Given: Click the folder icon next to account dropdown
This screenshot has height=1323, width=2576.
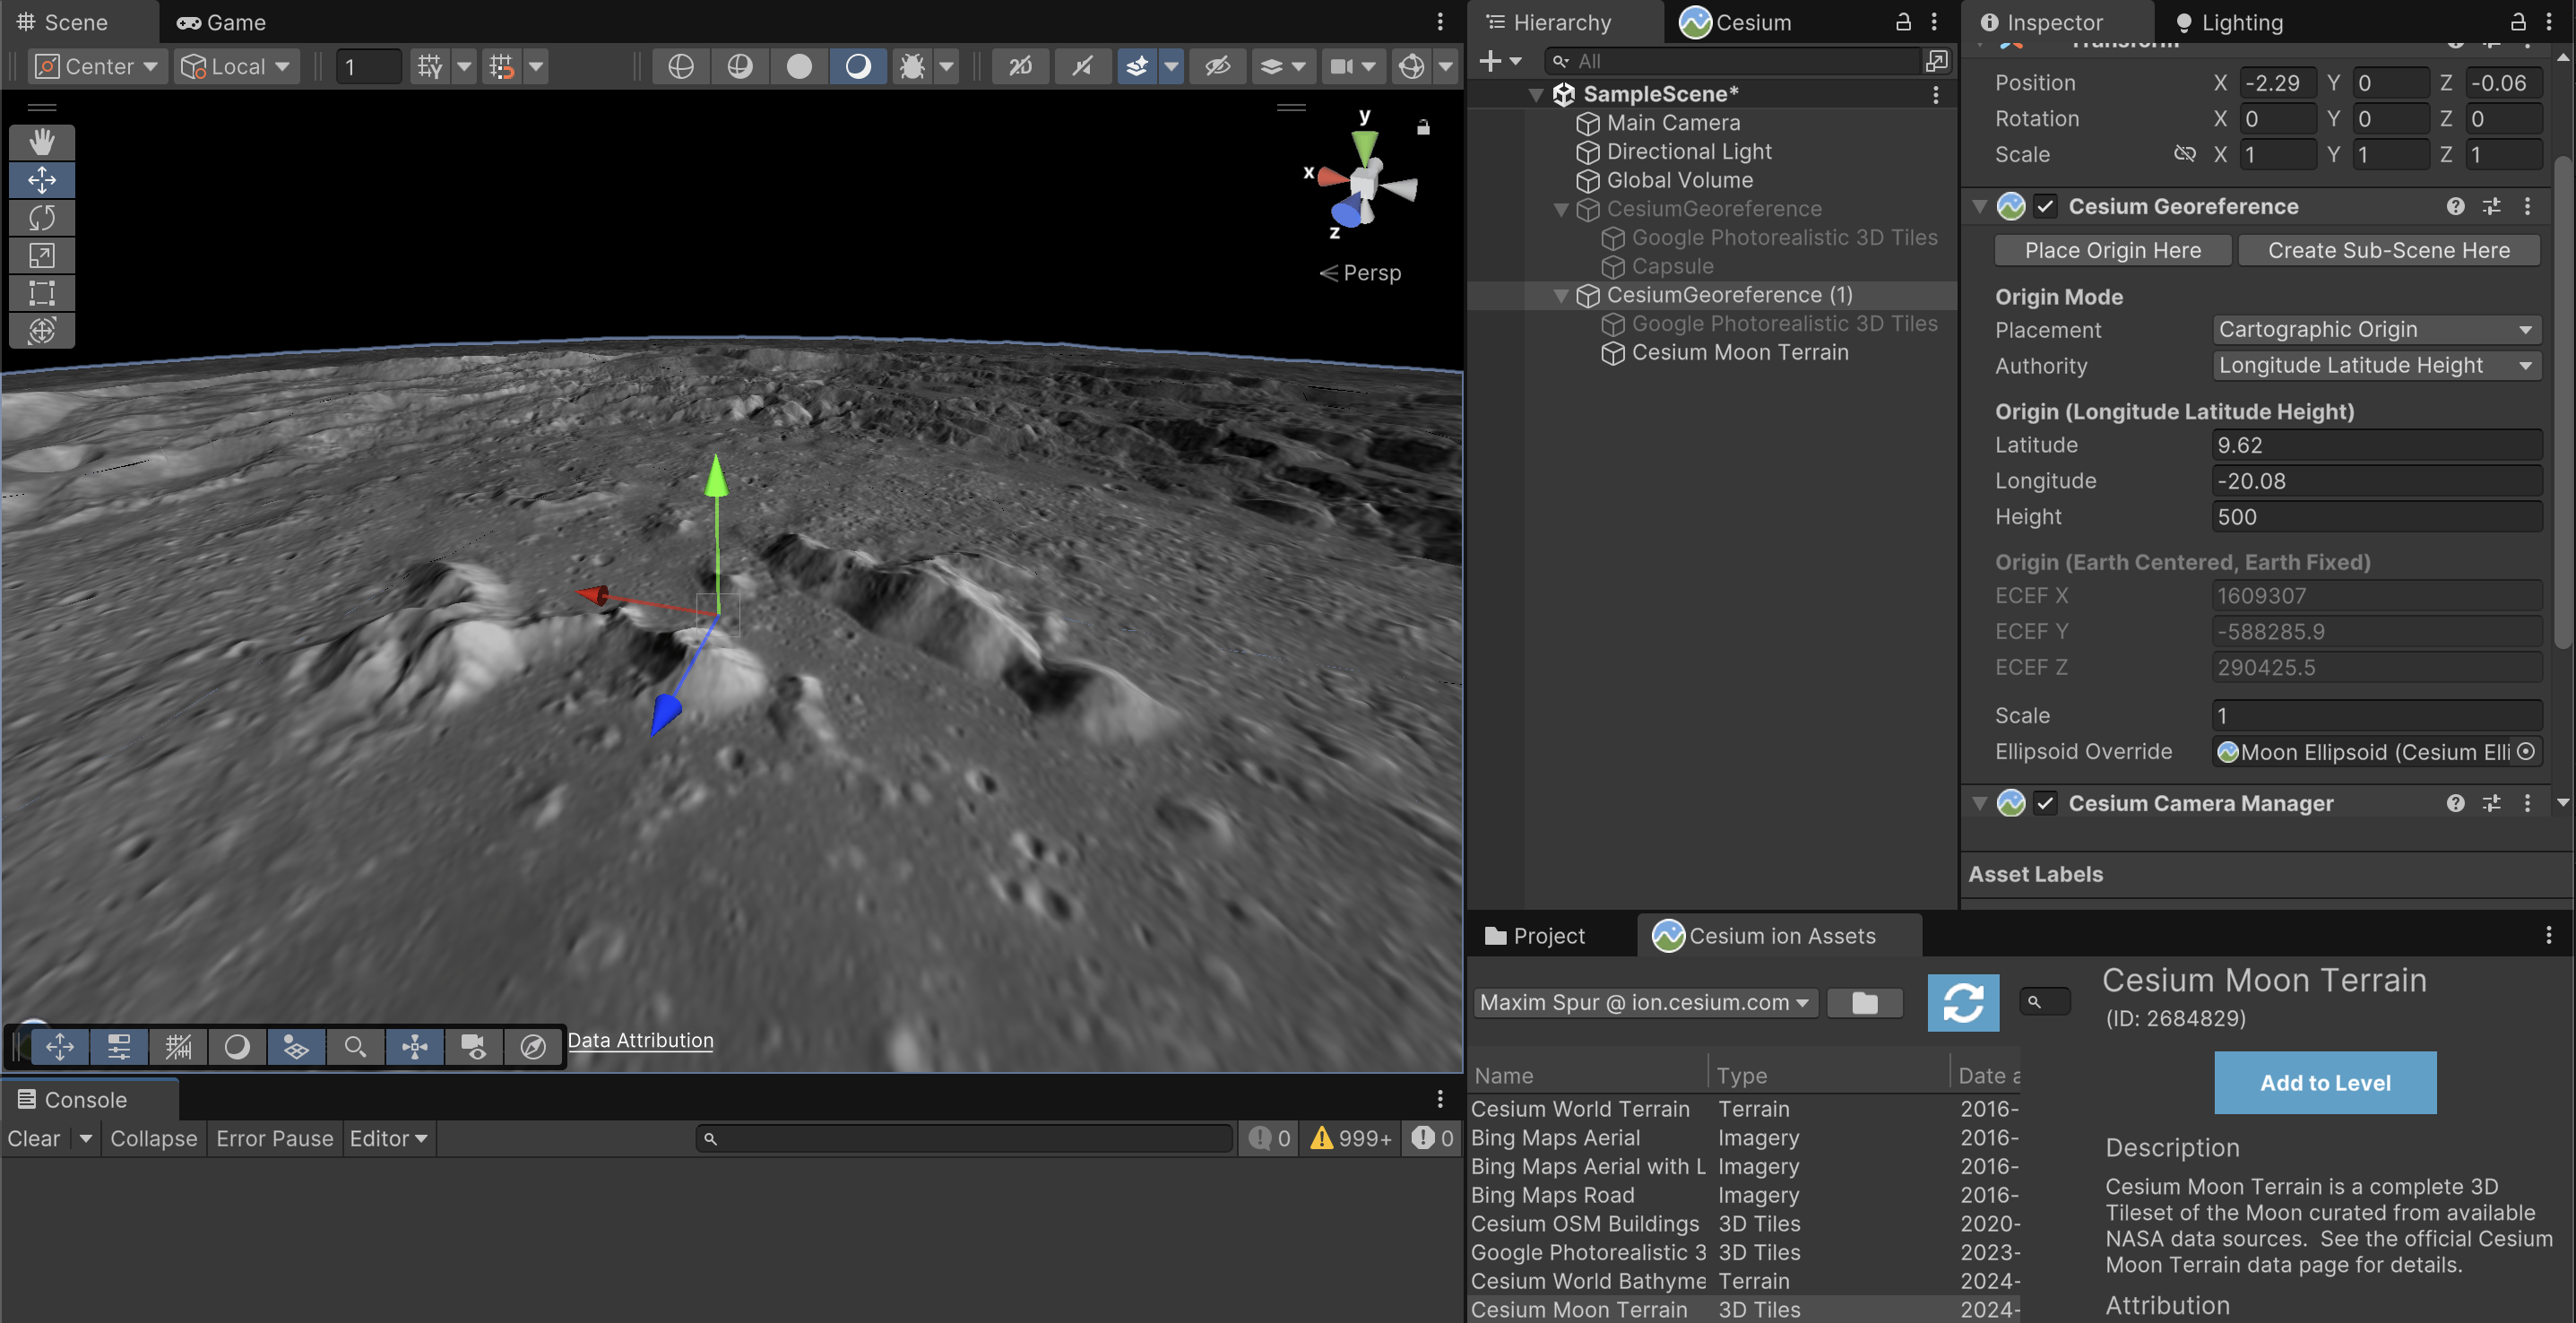Looking at the screenshot, I should pos(1864,1003).
